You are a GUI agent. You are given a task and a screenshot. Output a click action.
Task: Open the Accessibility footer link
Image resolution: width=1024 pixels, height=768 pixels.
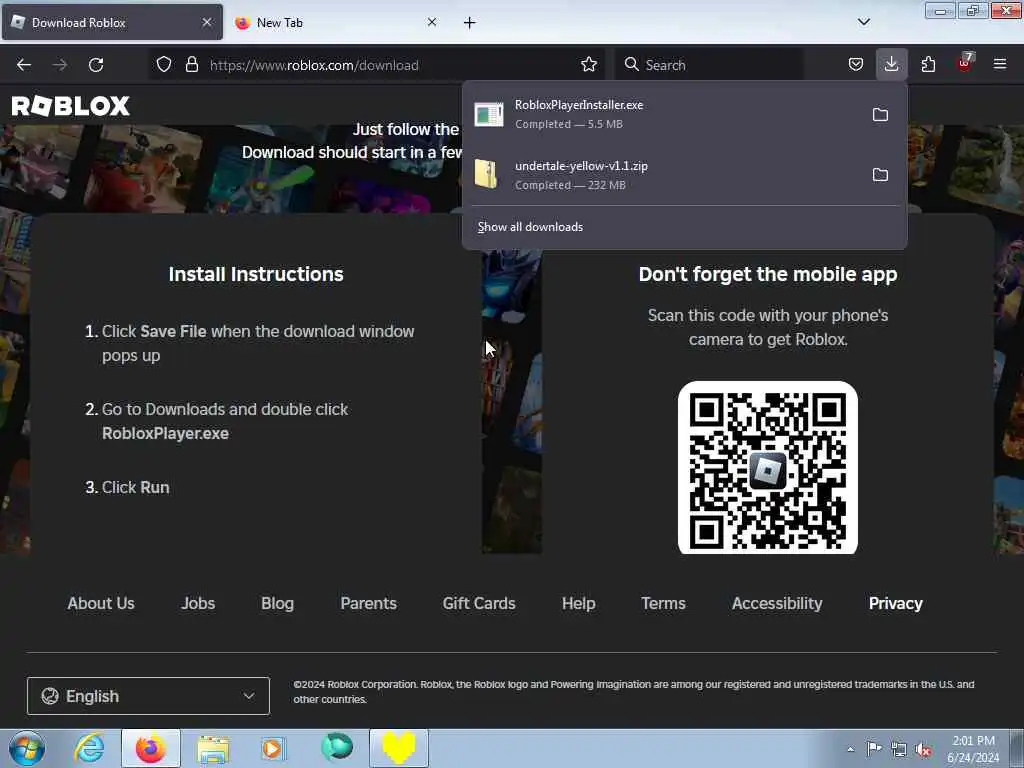coord(776,603)
